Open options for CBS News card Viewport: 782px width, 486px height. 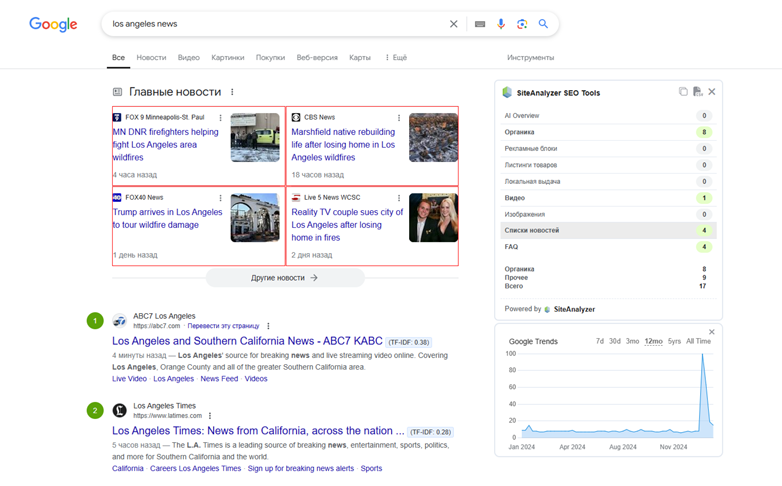click(x=398, y=118)
